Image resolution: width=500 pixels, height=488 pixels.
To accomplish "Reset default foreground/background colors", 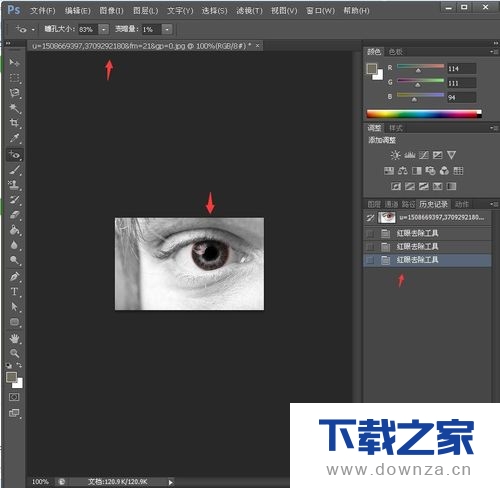I will coord(9,366).
